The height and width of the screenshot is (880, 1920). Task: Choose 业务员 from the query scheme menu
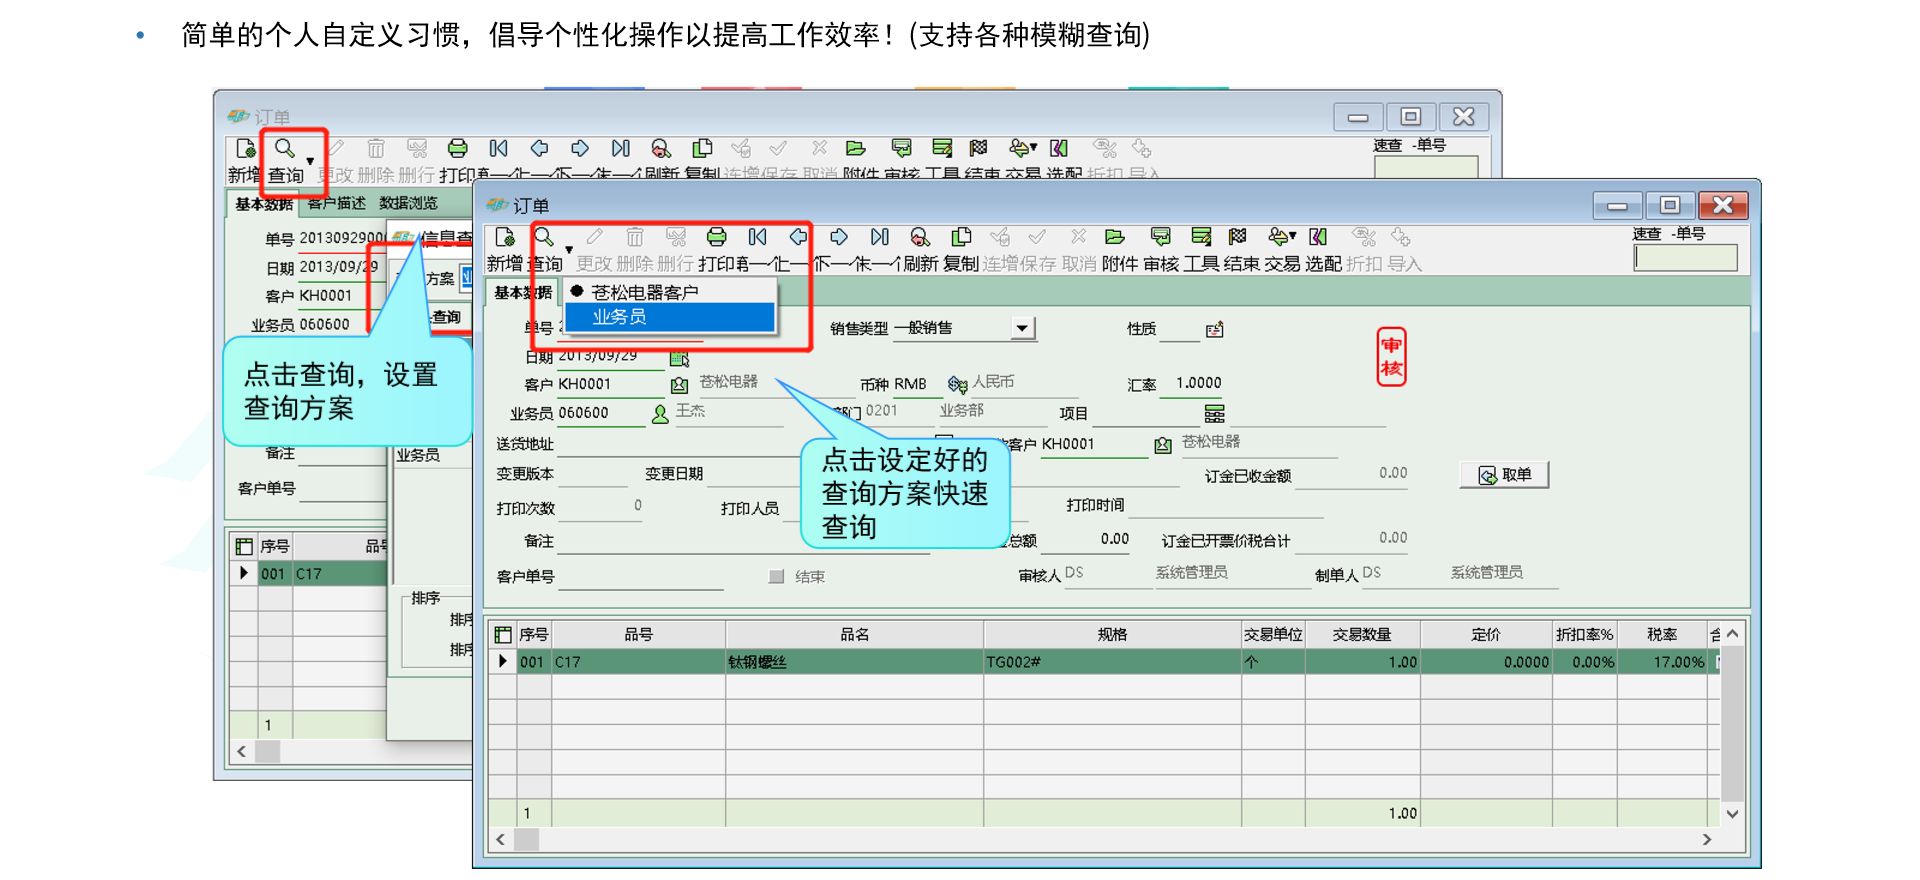coord(620,317)
